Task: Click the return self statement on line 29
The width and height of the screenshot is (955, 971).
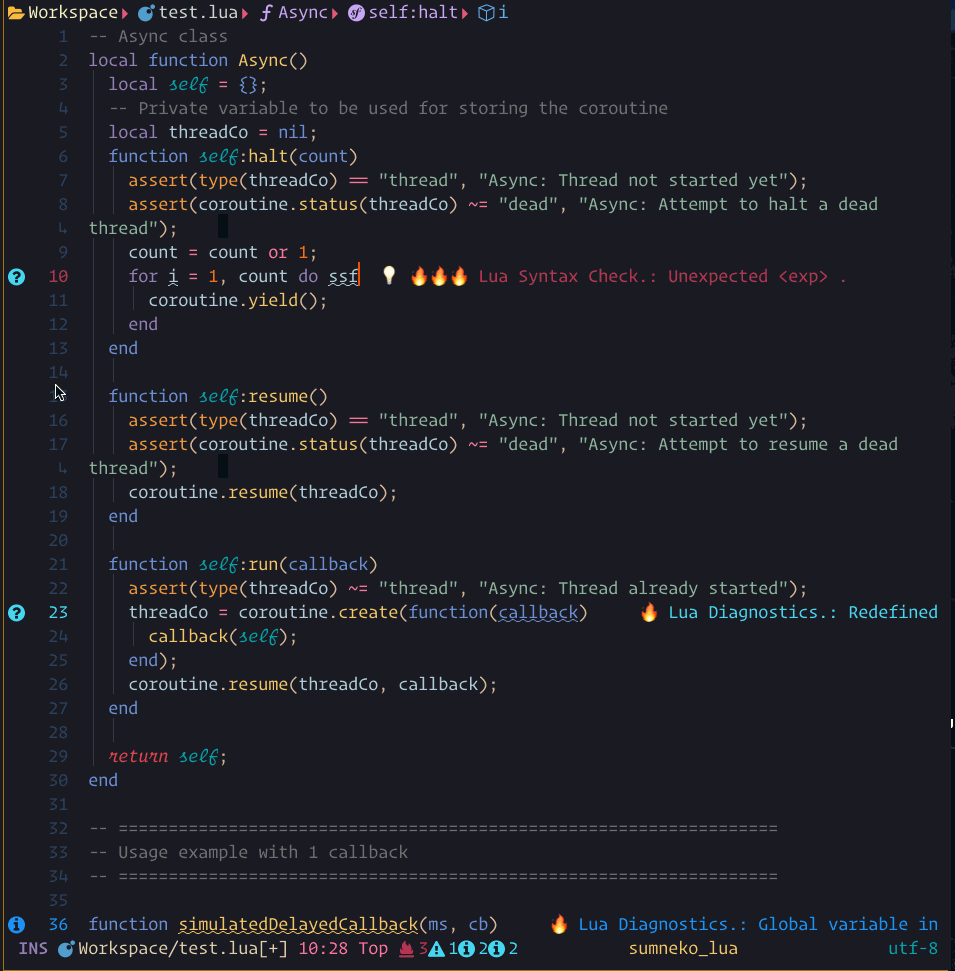Action: 167,757
